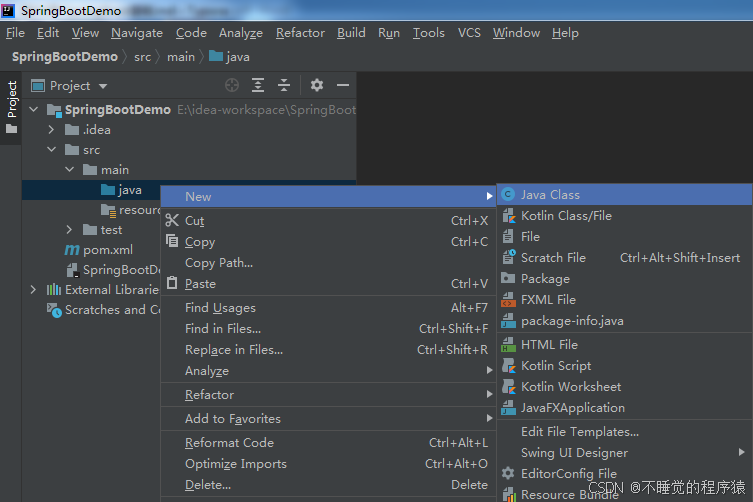The height and width of the screenshot is (502, 753).
Task: Open the Help menu
Action: click(x=565, y=33)
